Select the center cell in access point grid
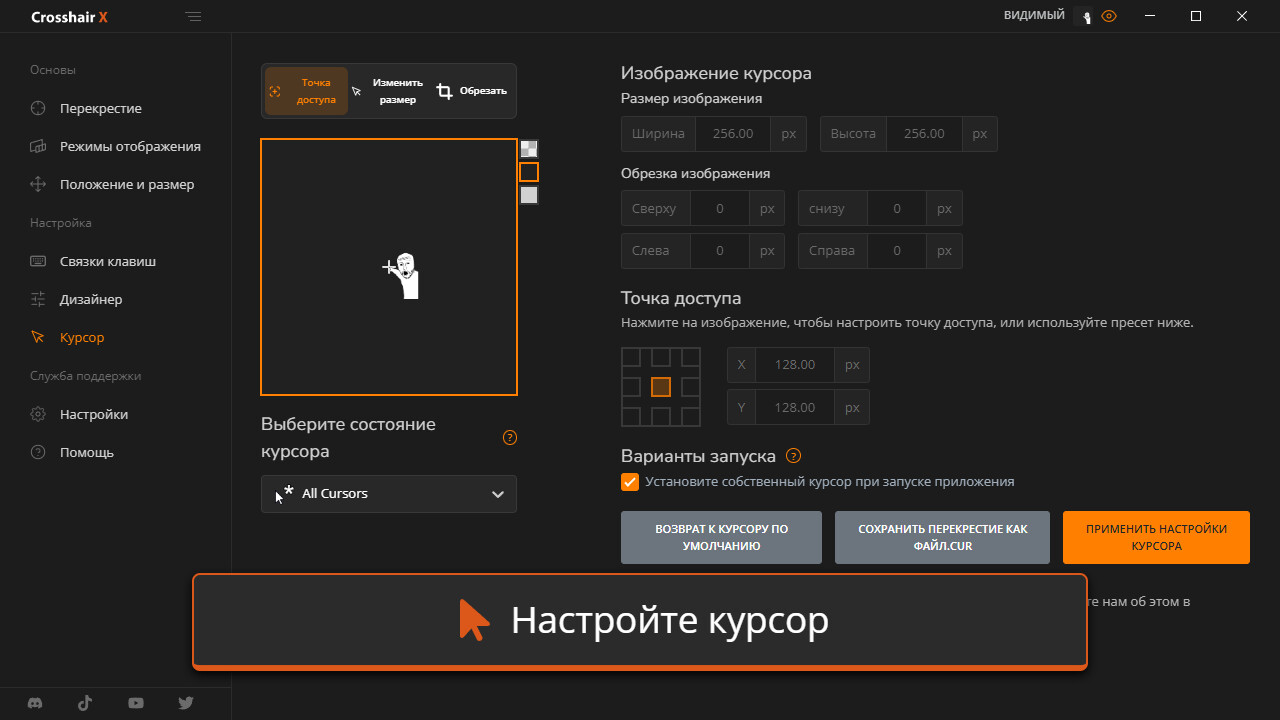Screen dimensions: 1280x720 [x=661, y=387]
